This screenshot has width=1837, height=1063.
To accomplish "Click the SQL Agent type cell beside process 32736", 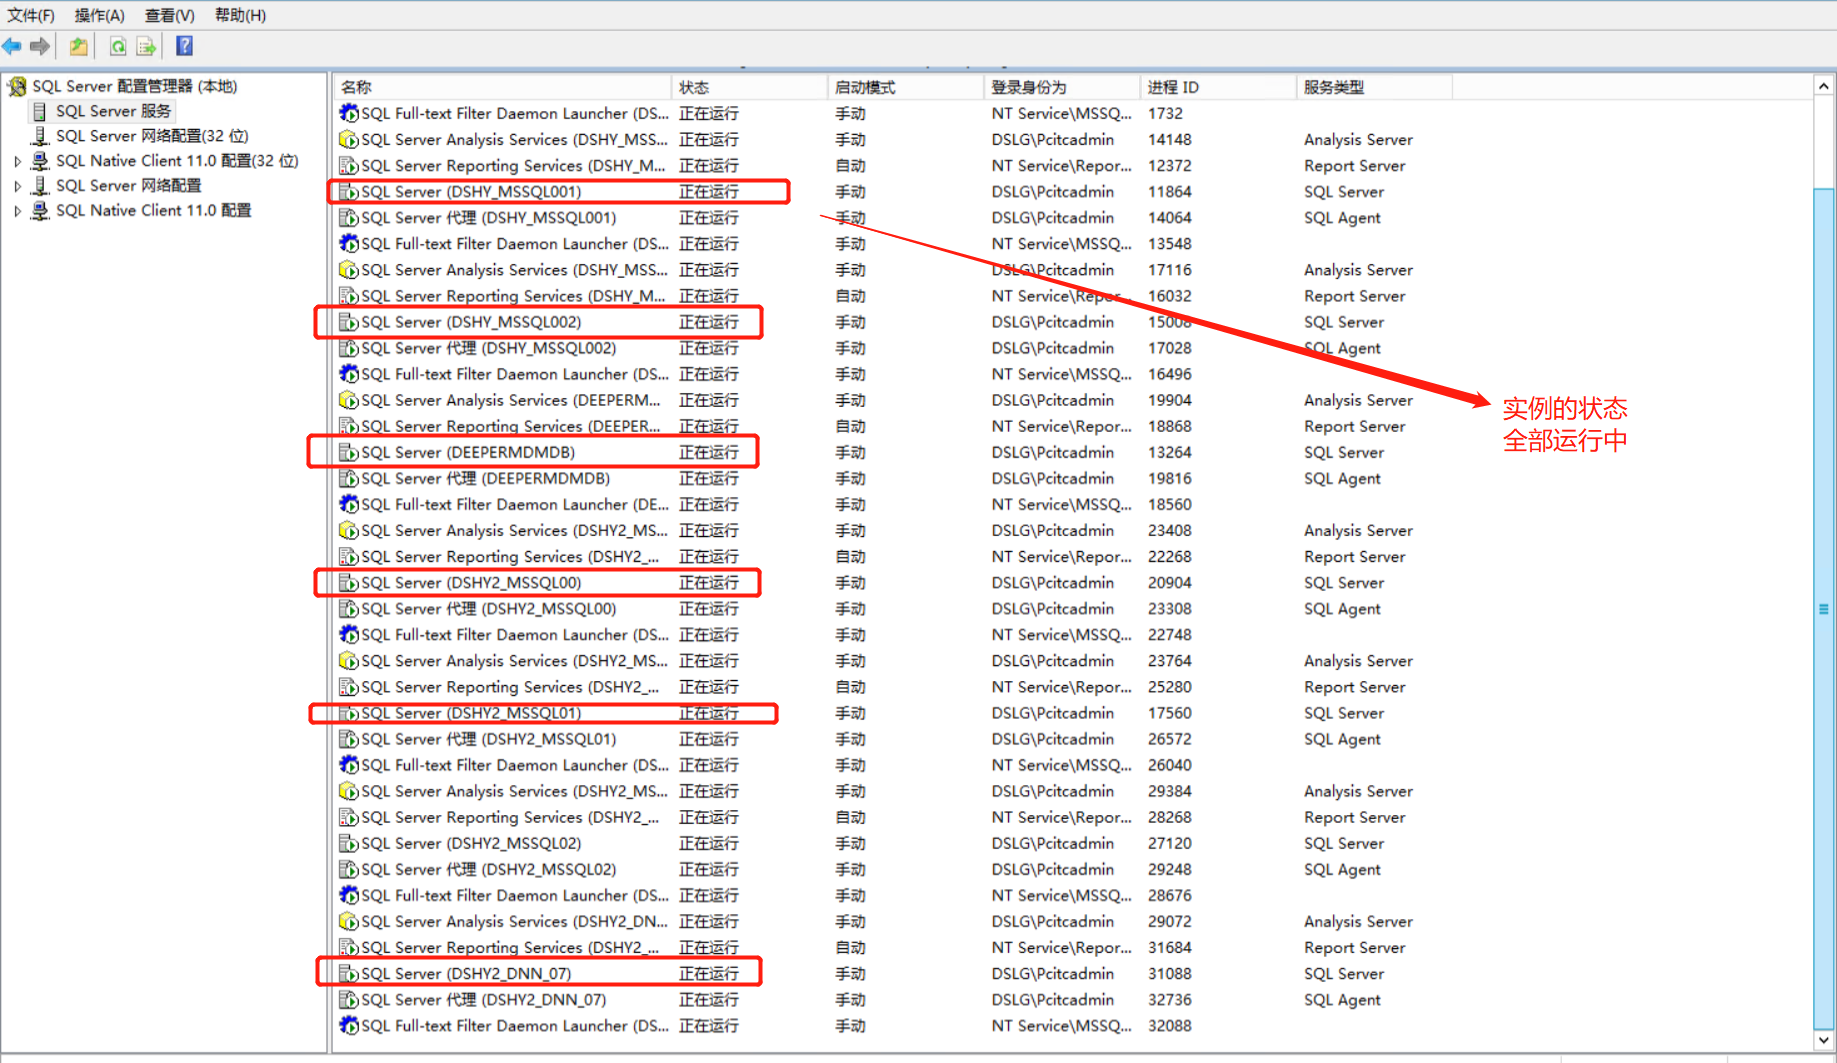I will pyautogui.click(x=1342, y=1000).
